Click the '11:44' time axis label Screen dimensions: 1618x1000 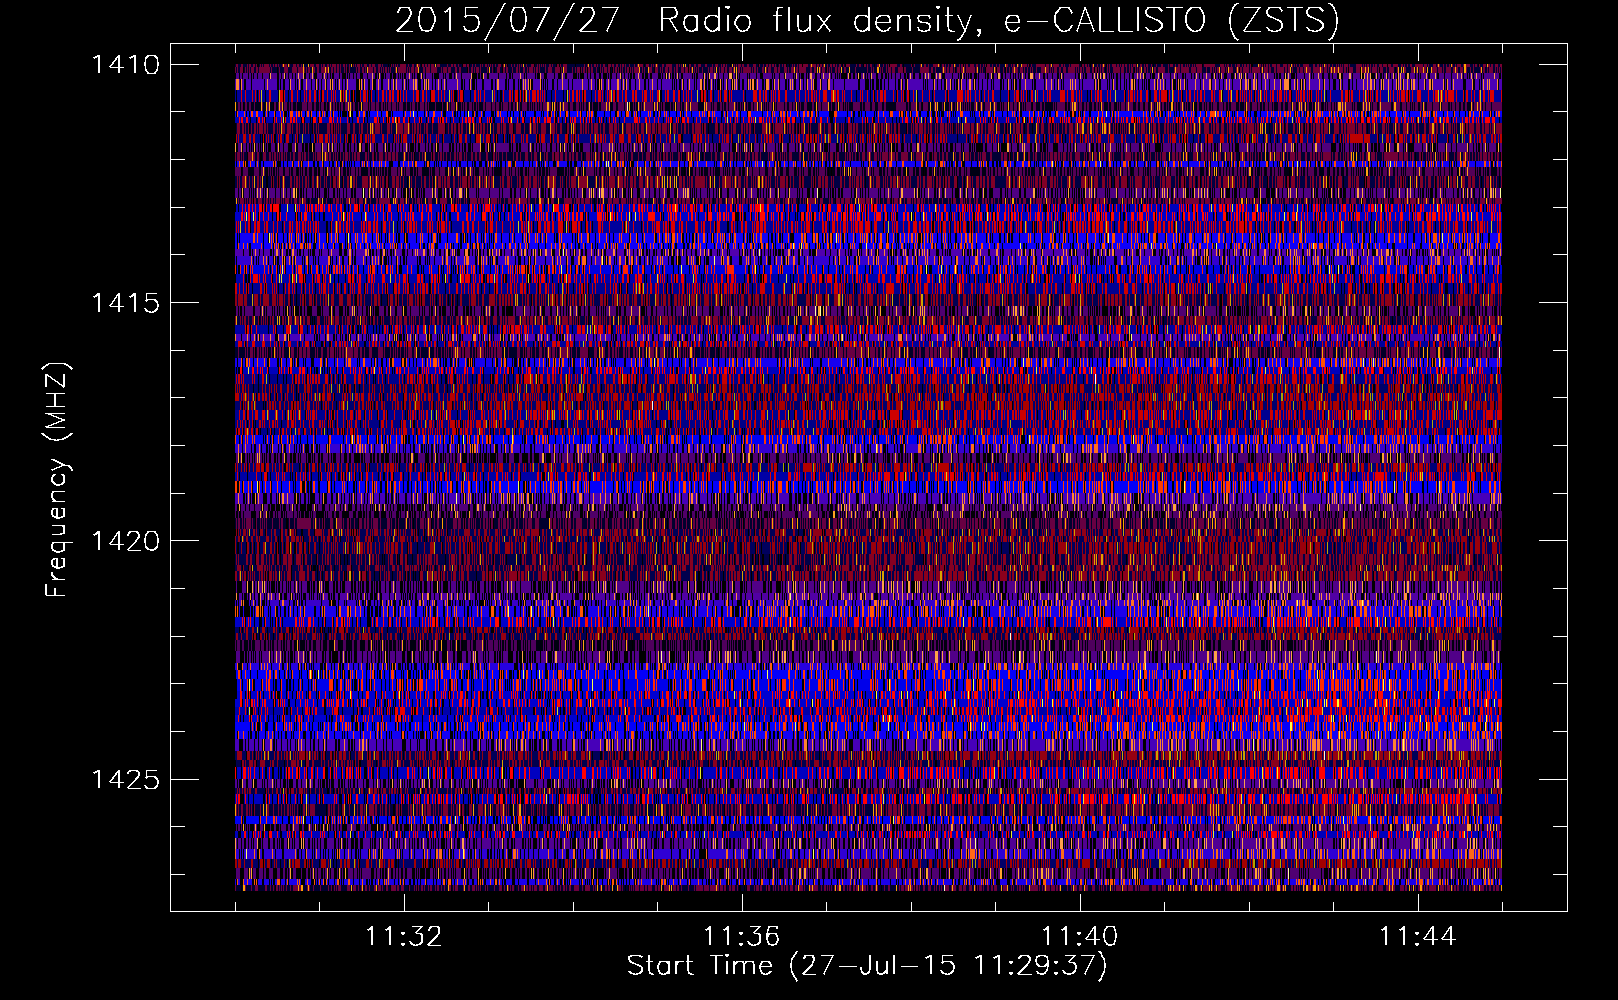click(1418, 937)
